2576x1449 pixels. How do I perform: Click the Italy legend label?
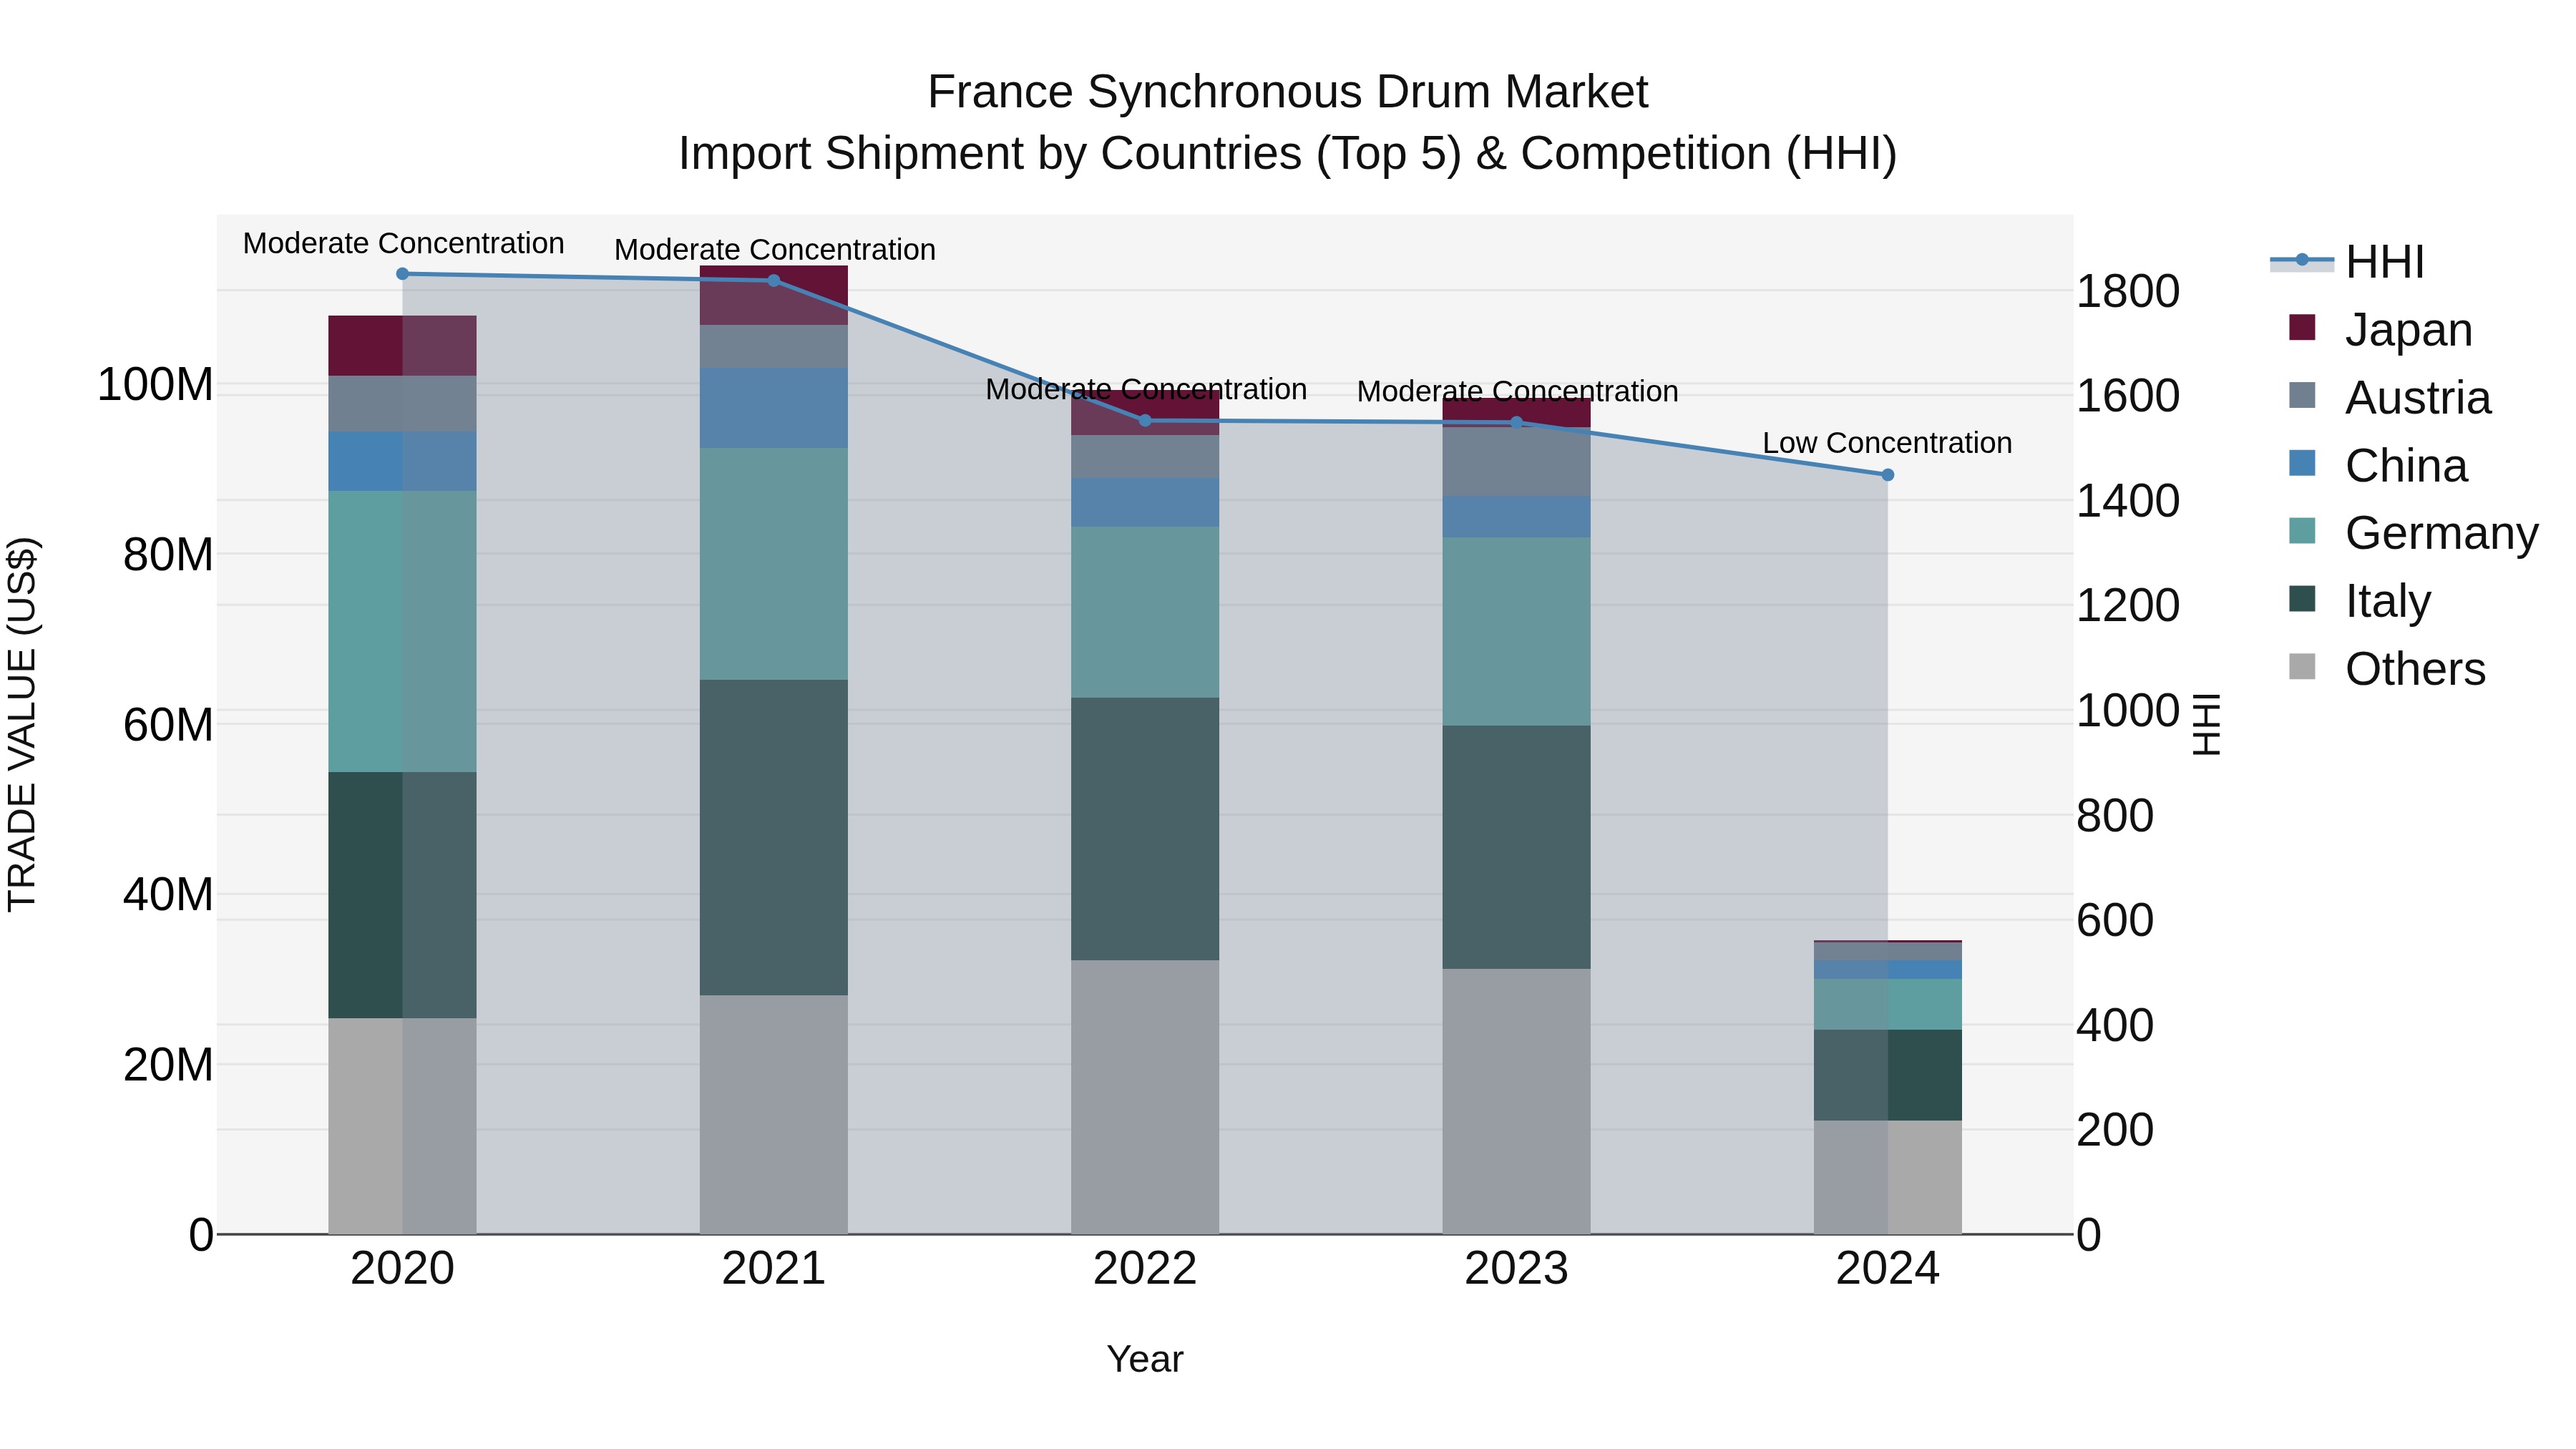[2388, 601]
